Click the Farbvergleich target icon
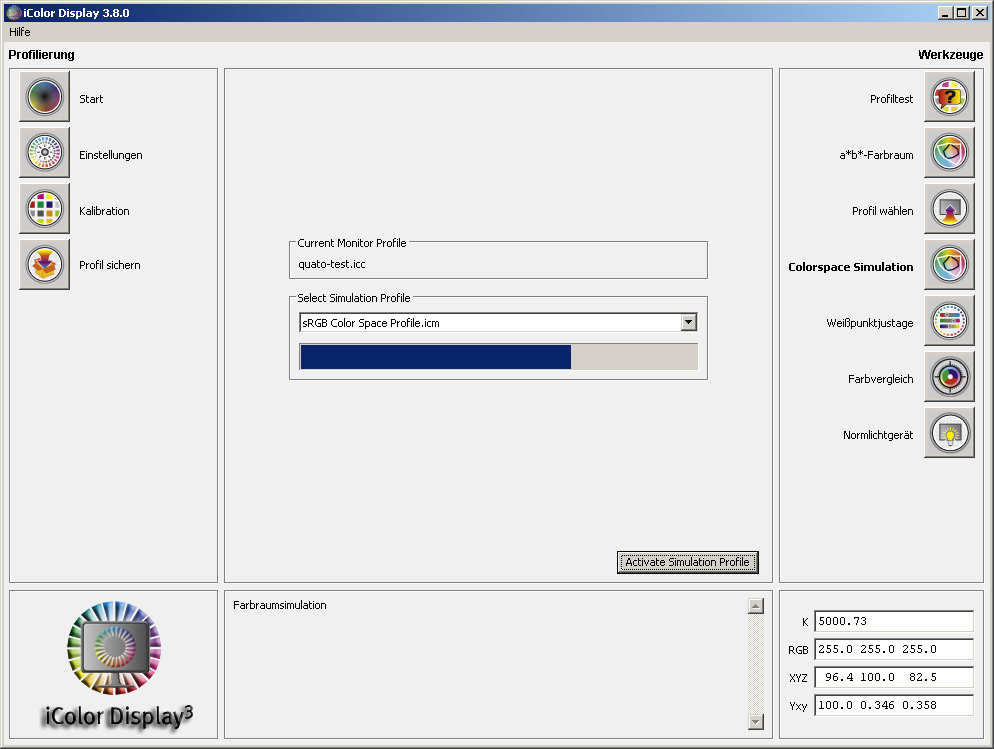 coord(949,377)
